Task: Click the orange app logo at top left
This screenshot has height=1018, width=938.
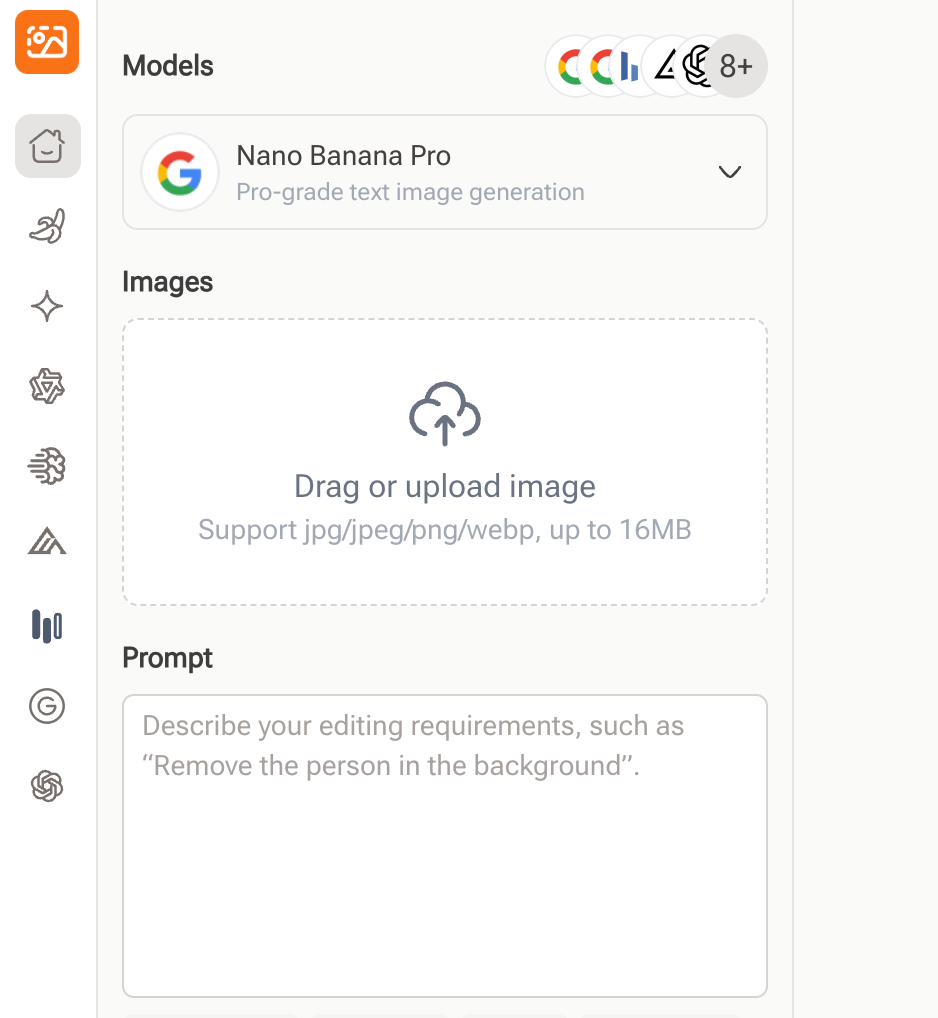Action: click(46, 42)
